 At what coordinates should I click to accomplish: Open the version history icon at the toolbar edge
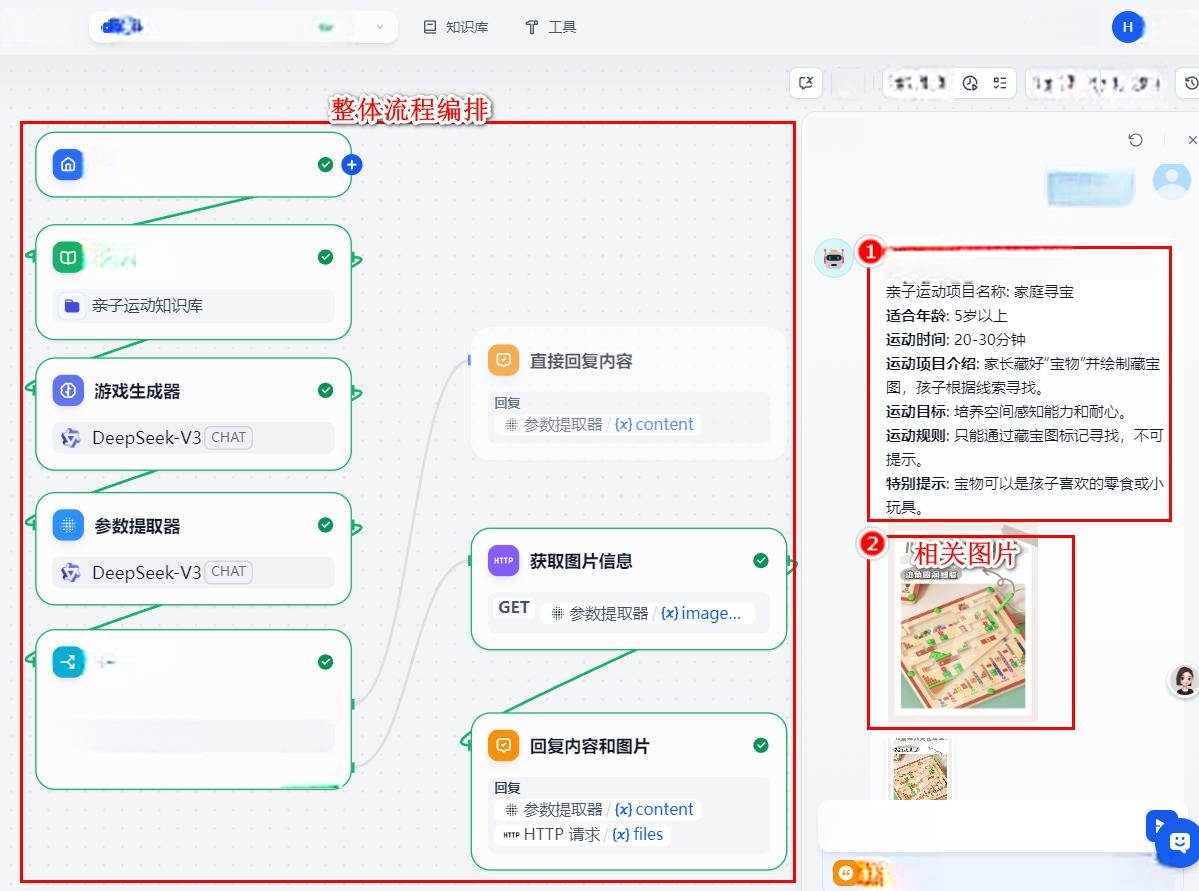[x=1190, y=83]
